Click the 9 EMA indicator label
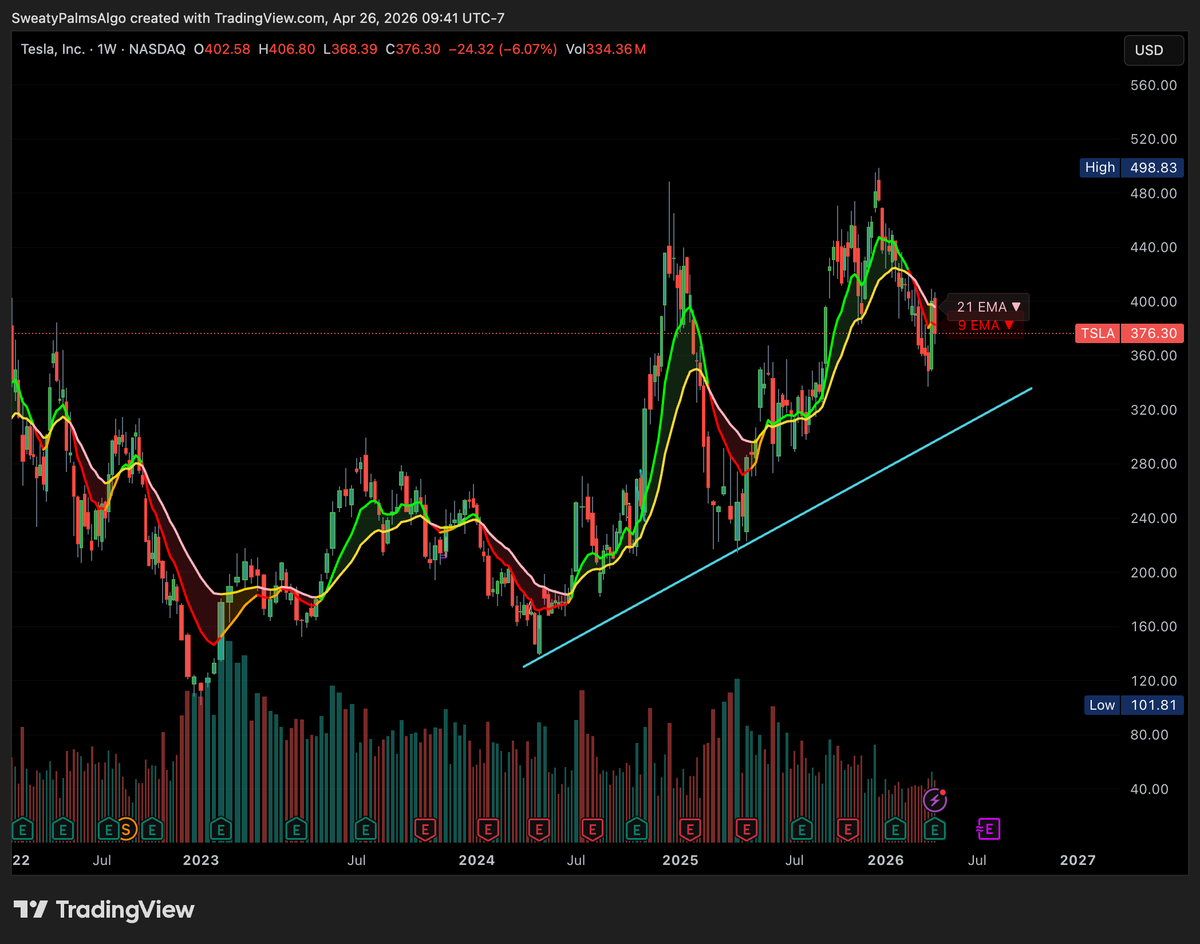The image size is (1200, 944). point(985,325)
